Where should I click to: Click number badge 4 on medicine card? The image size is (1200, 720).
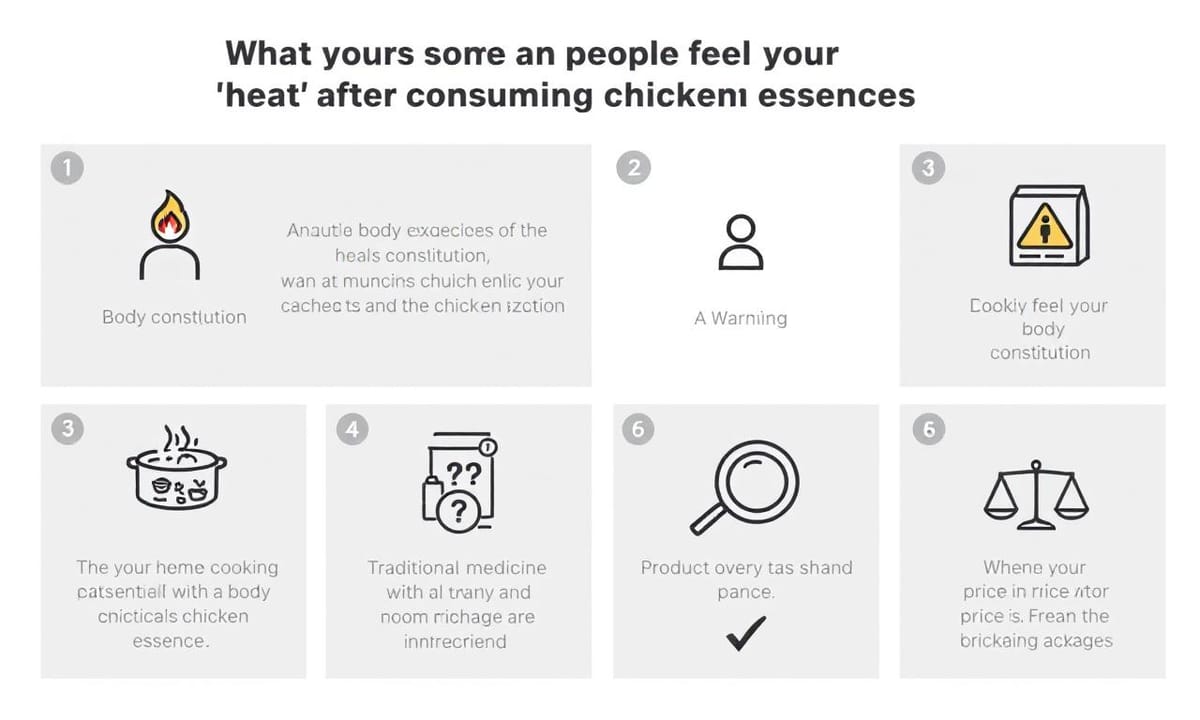pos(352,429)
